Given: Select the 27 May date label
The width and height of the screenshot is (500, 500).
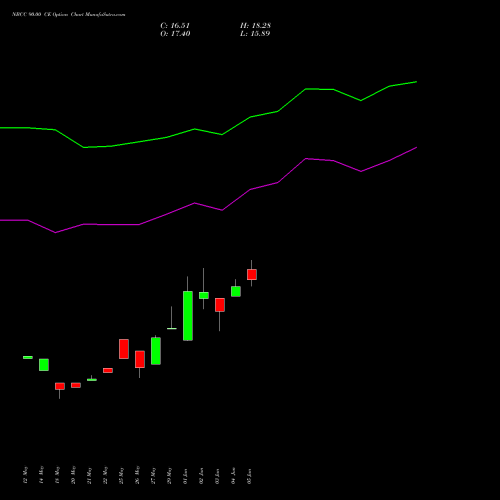Looking at the screenshot, I should click(x=153, y=475).
